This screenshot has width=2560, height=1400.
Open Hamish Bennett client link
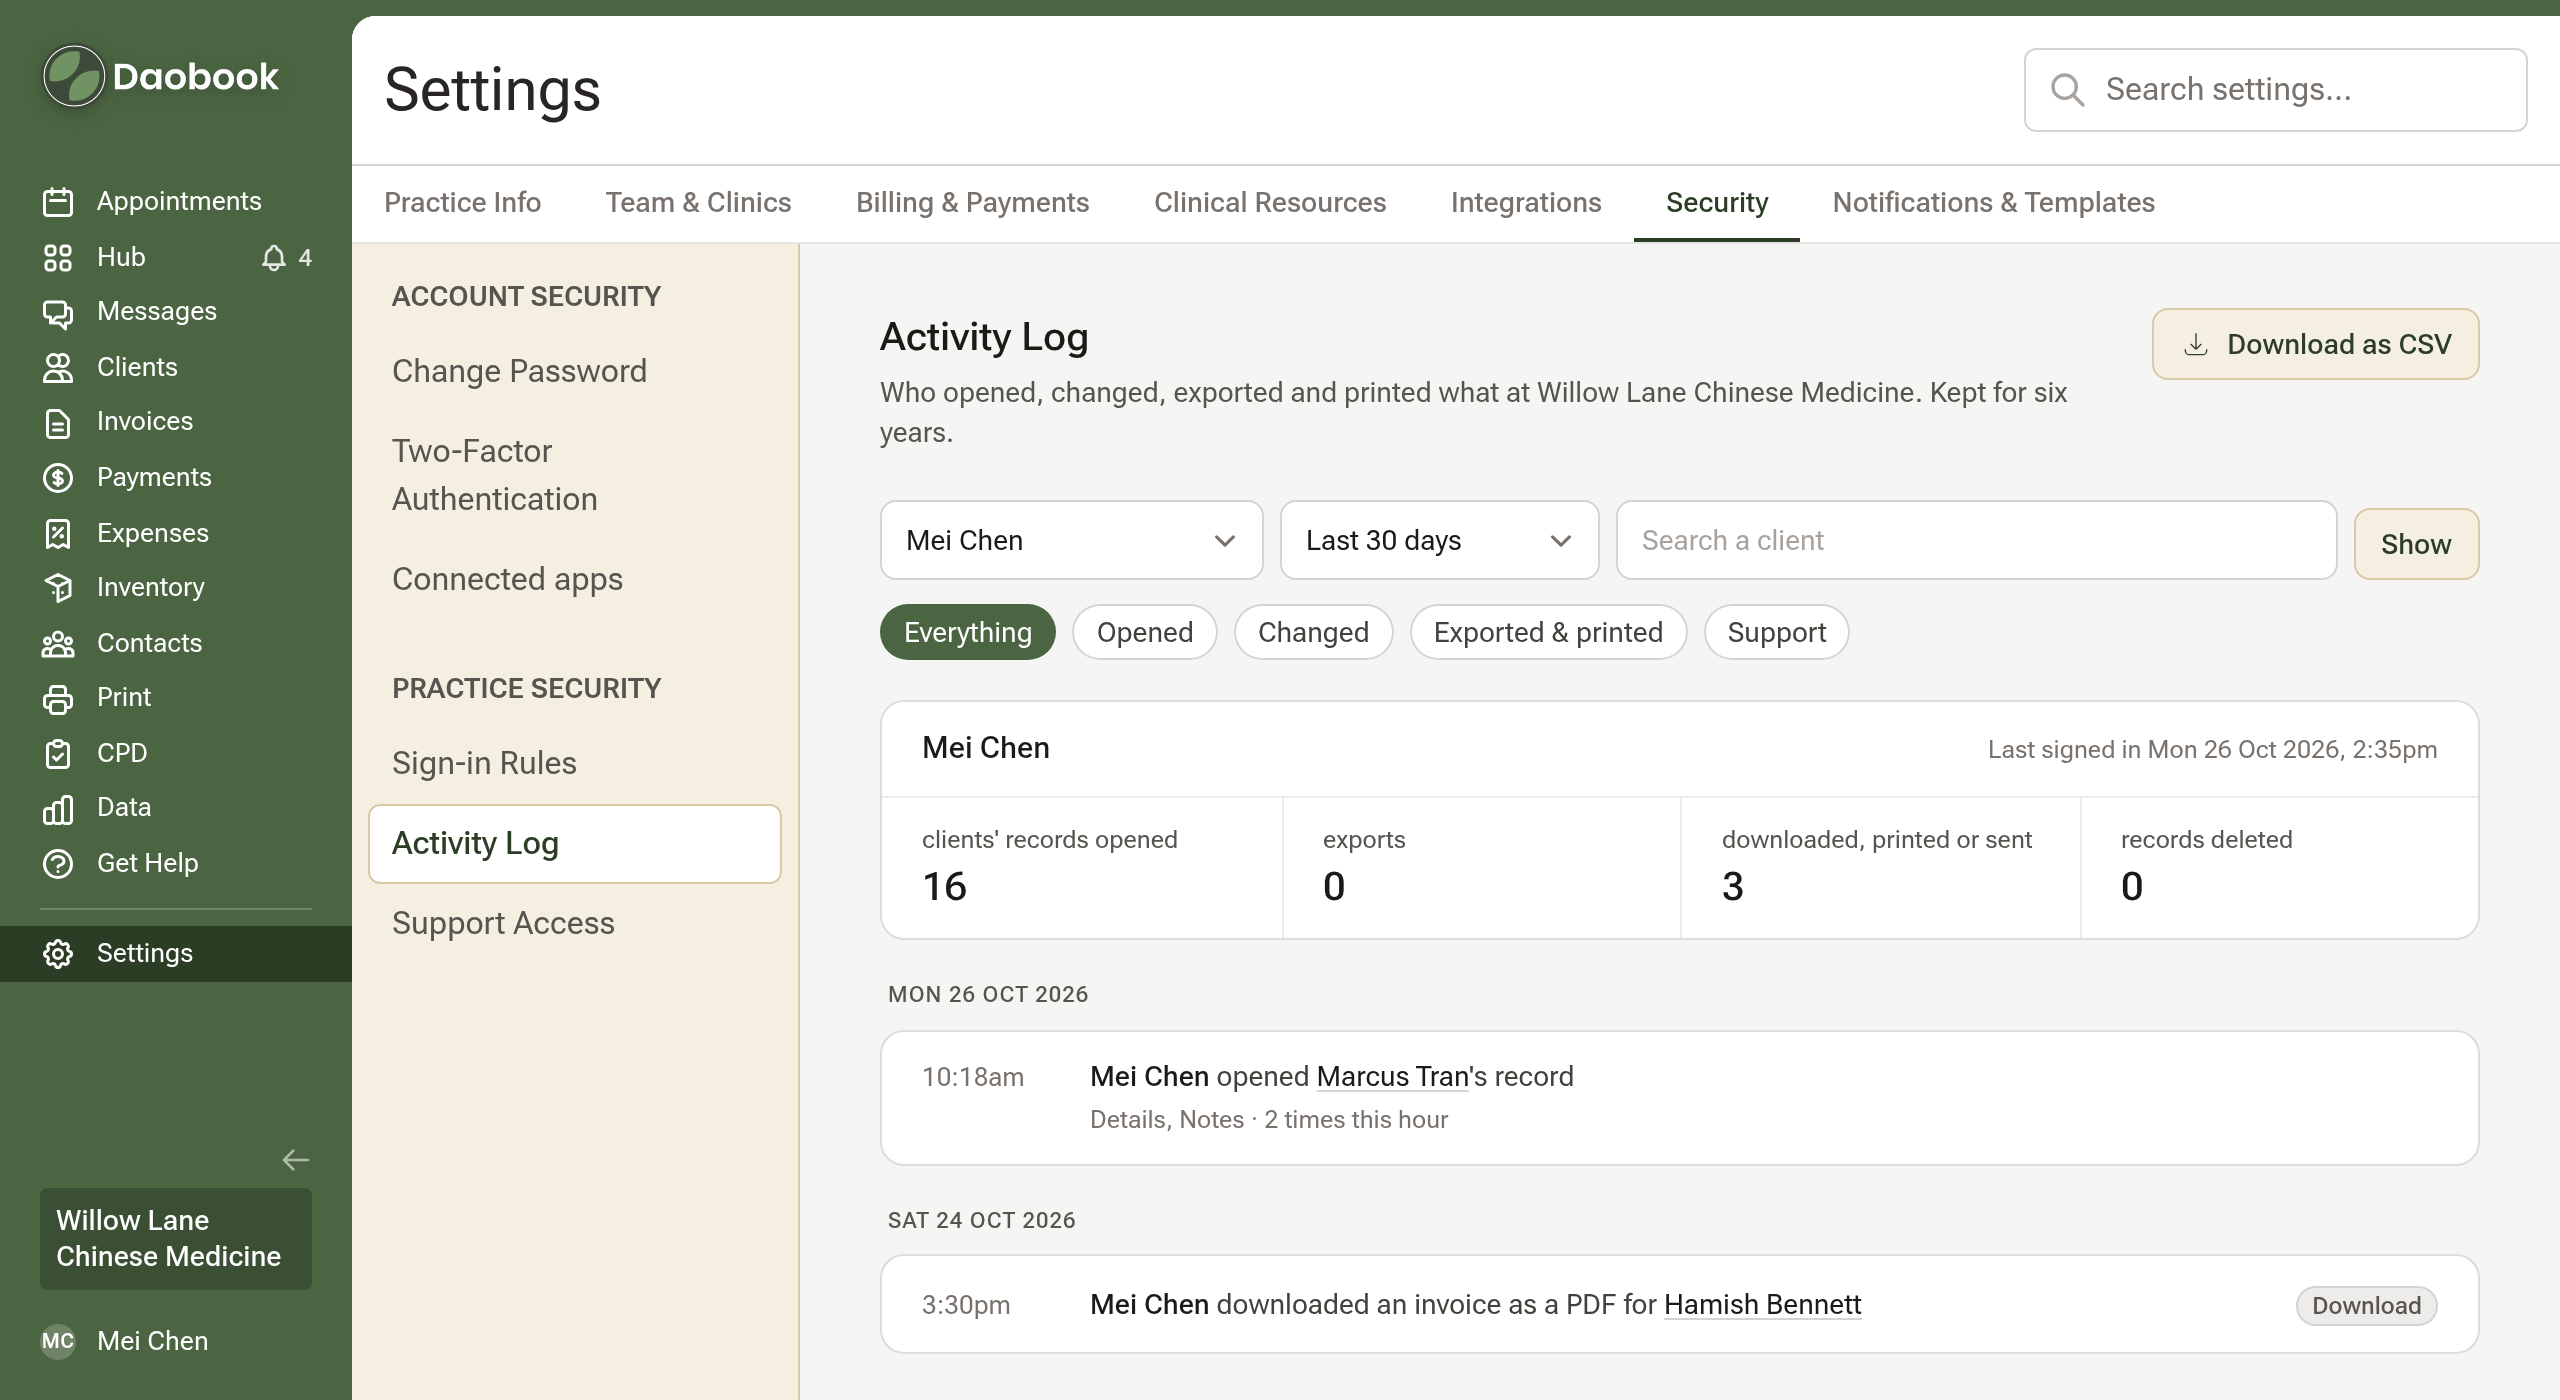pos(1762,1305)
